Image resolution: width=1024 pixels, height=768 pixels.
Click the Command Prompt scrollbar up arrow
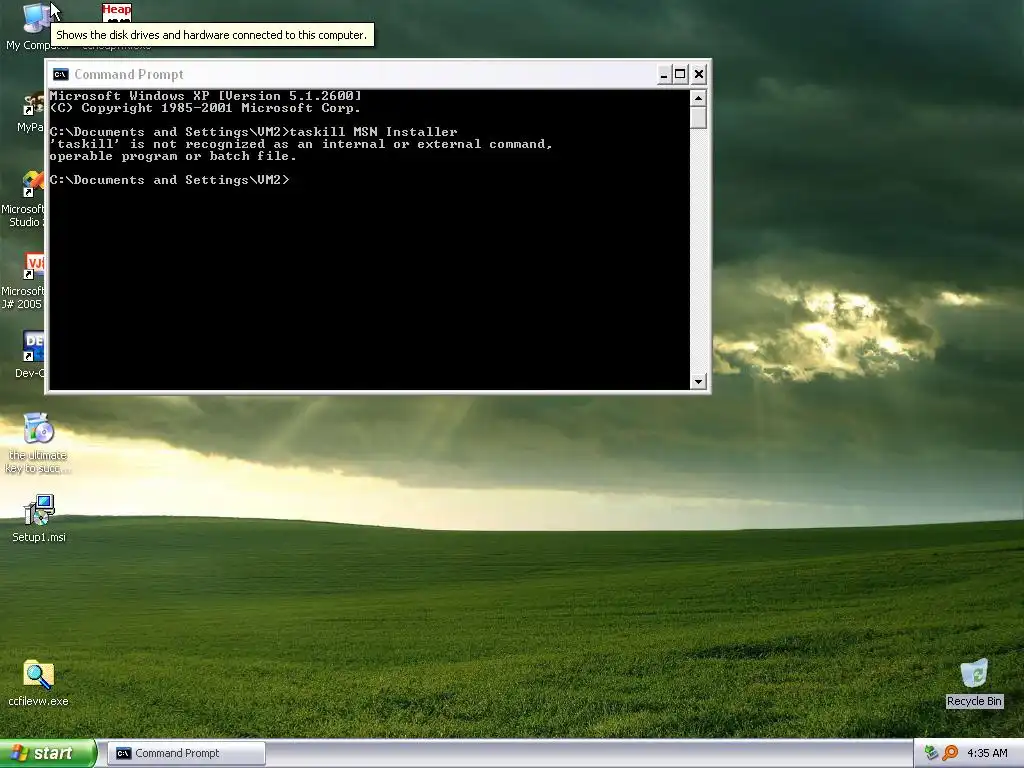point(698,99)
